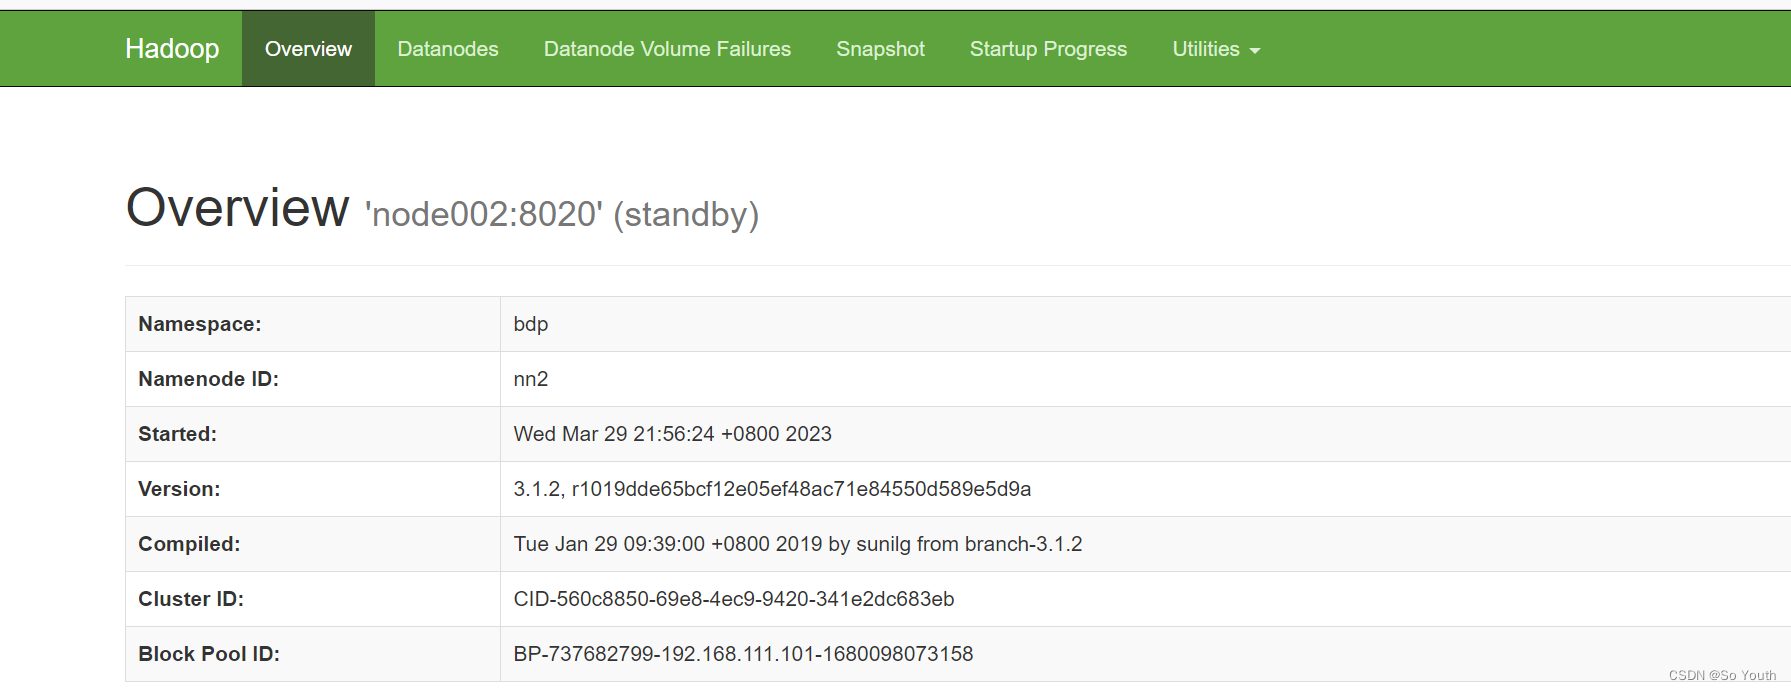
Task: Open the Overview tab
Action: point(308,49)
